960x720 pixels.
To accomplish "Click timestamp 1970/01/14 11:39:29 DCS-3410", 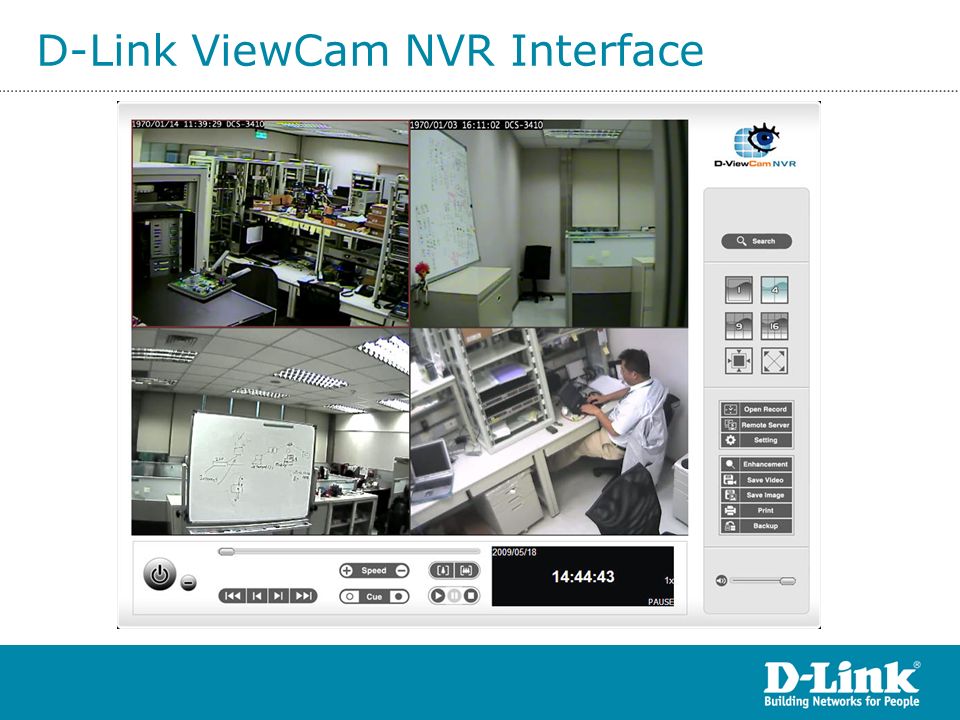I will click(x=198, y=124).
